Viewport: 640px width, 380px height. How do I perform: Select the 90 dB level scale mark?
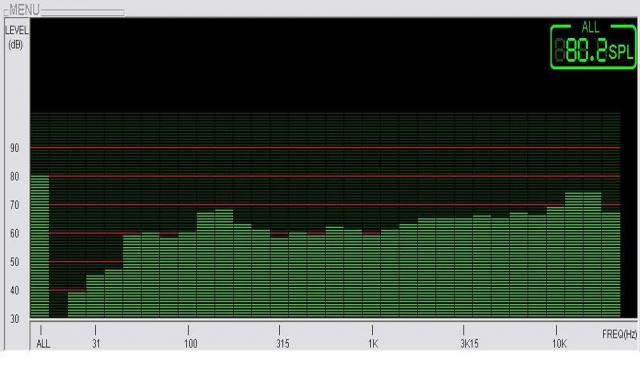[15, 148]
